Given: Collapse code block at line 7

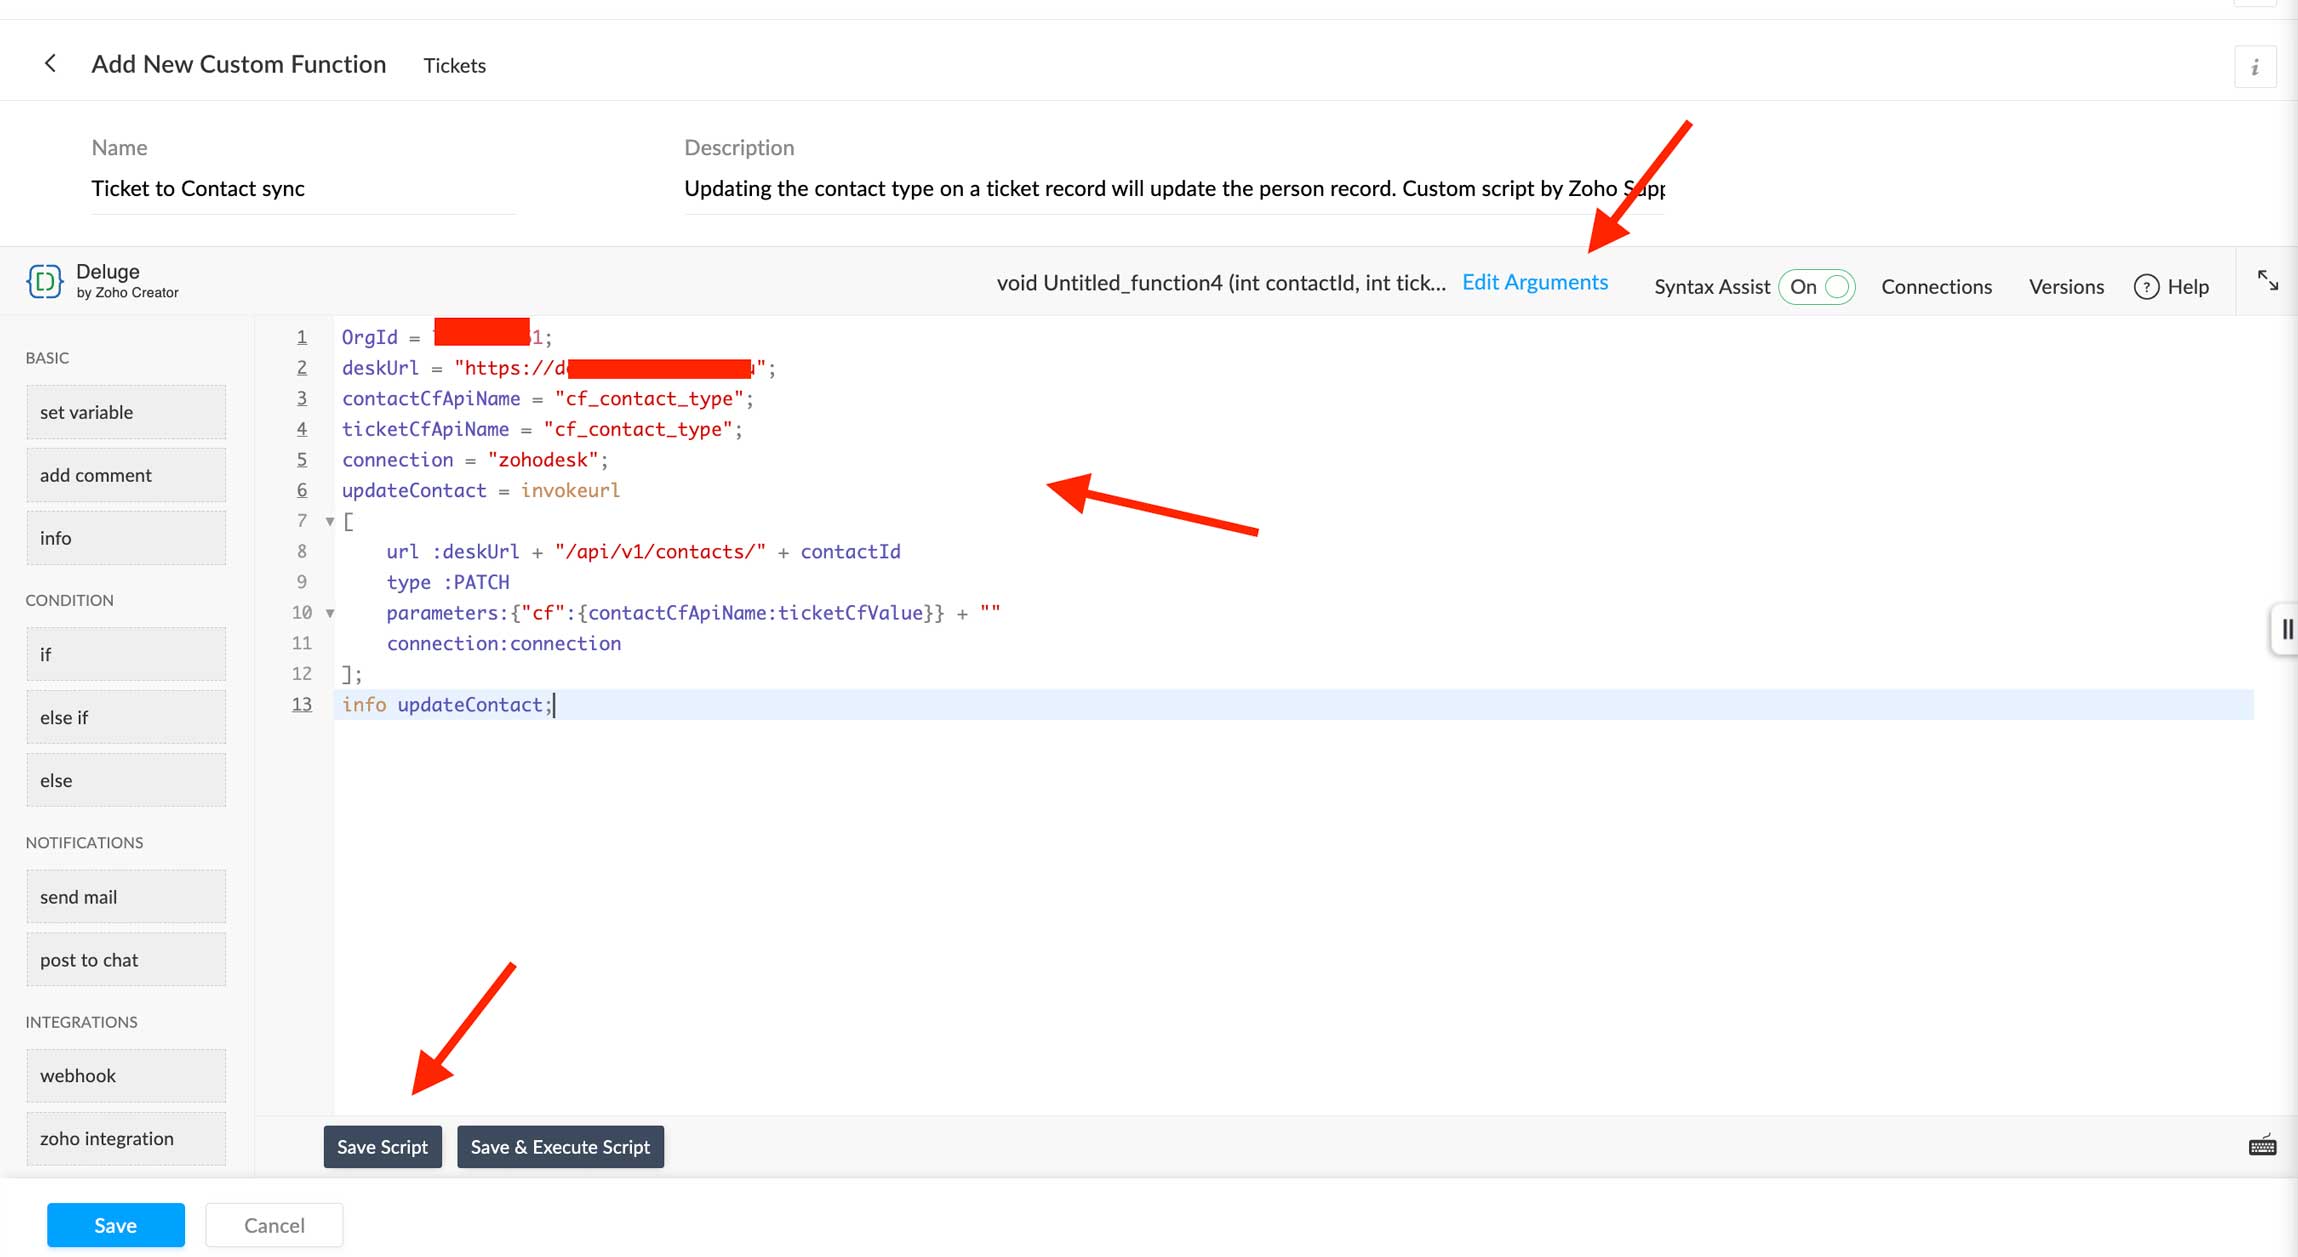Looking at the screenshot, I should click(x=330, y=521).
